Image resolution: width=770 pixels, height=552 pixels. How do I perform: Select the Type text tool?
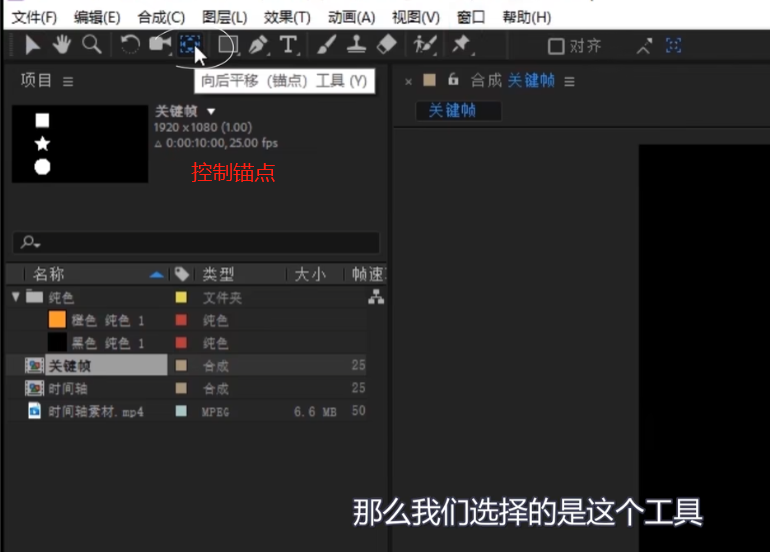pyautogui.click(x=288, y=45)
